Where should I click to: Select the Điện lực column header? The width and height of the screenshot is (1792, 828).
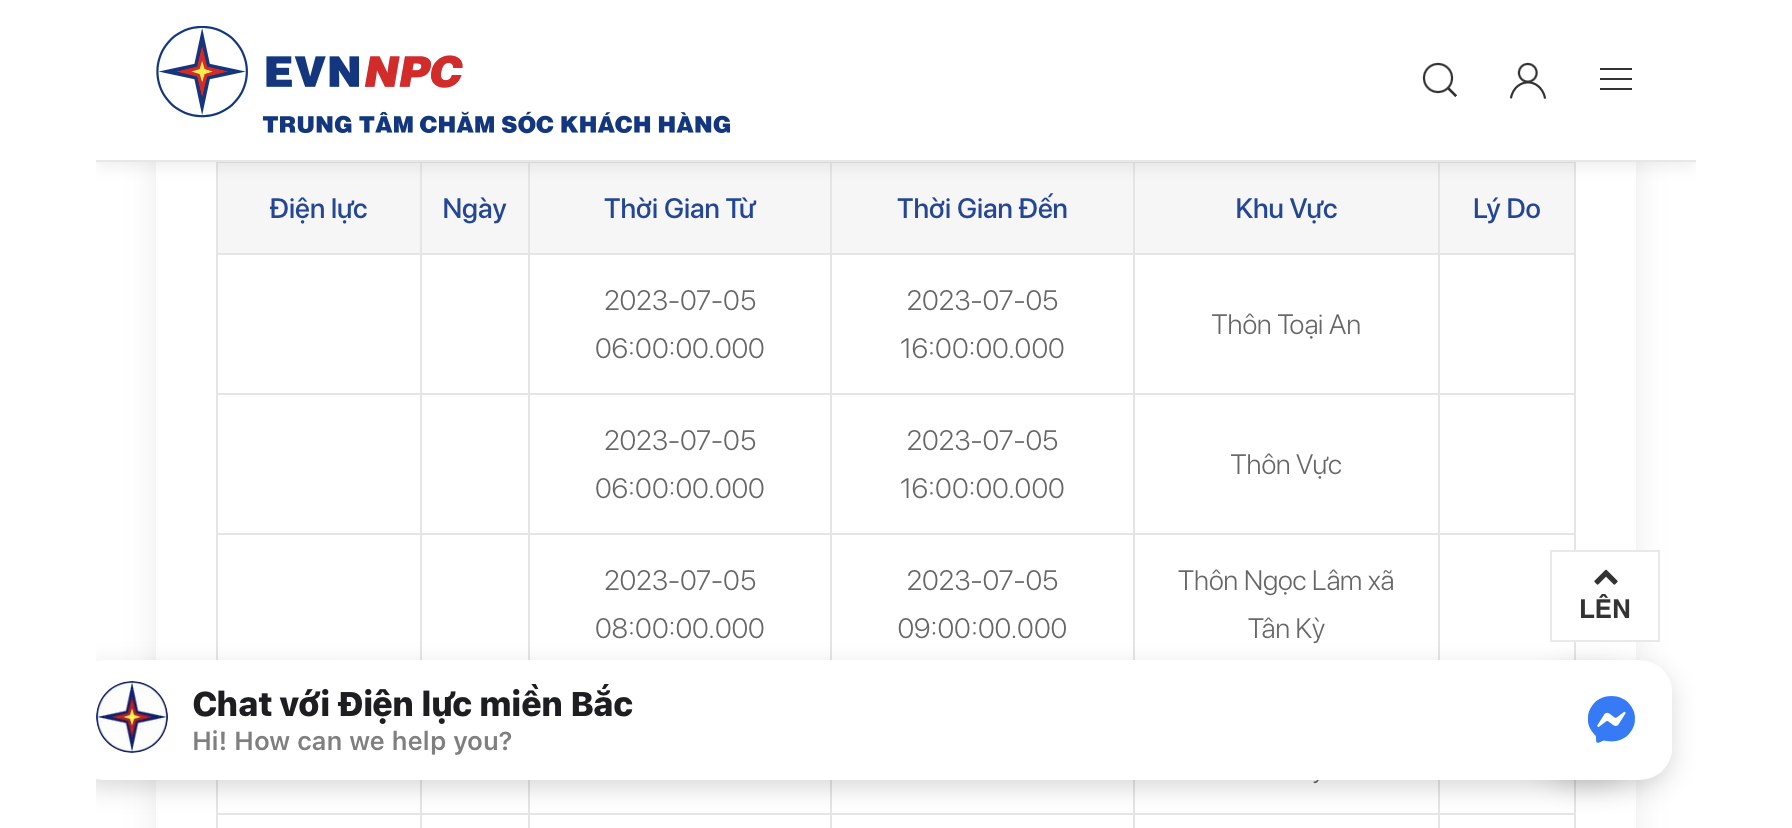coord(318,209)
